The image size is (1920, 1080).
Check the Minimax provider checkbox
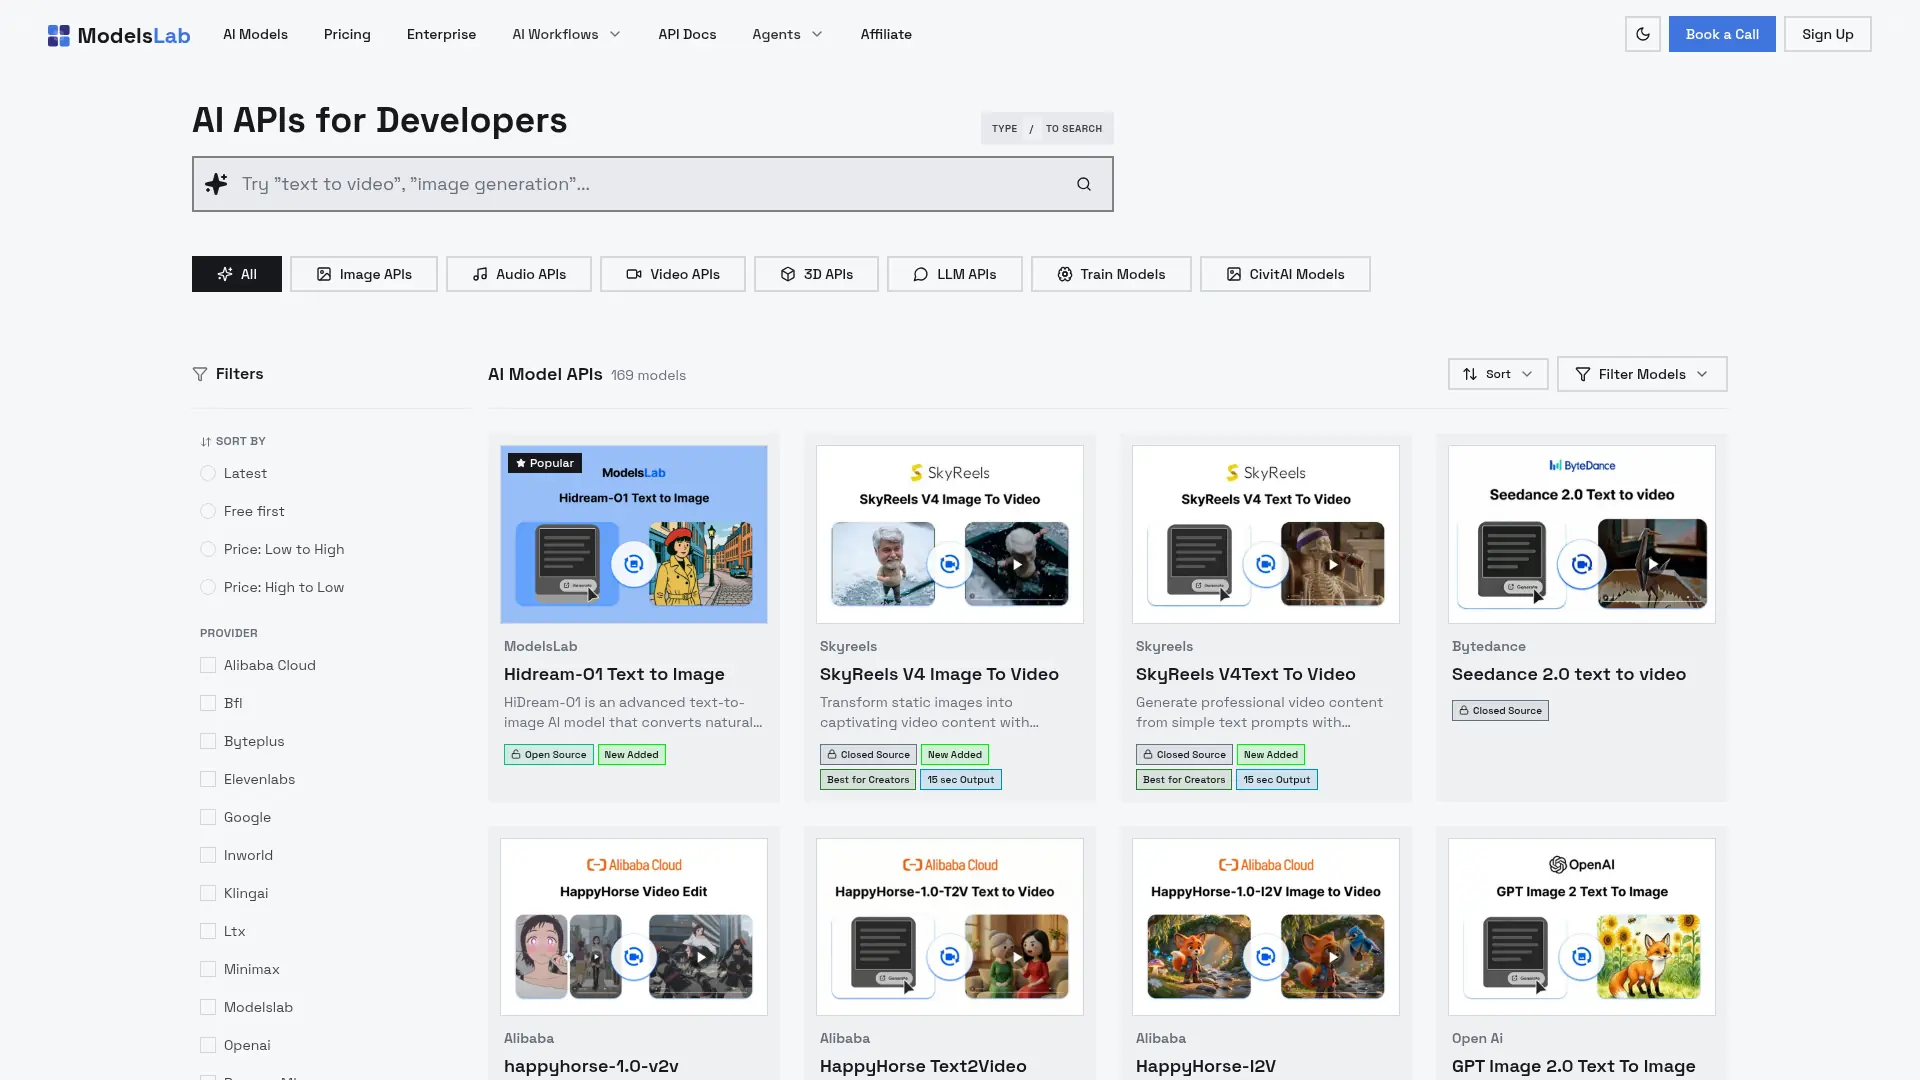point(208,969)
